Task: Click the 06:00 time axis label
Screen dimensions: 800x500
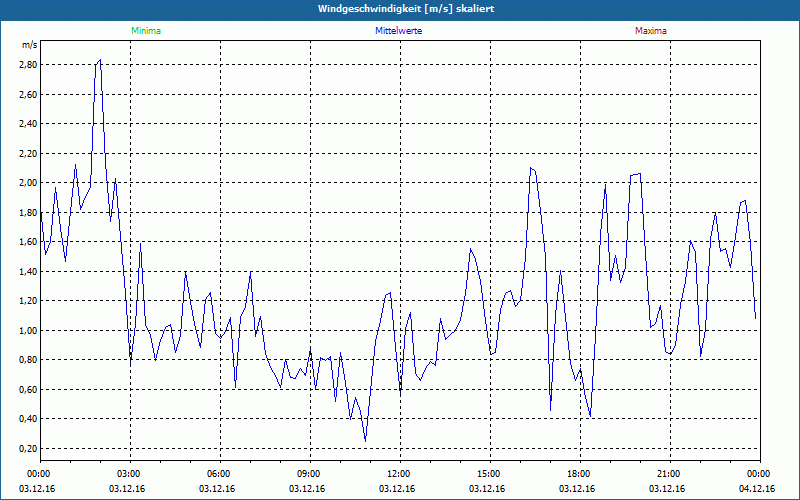Action: click(220, 474)
